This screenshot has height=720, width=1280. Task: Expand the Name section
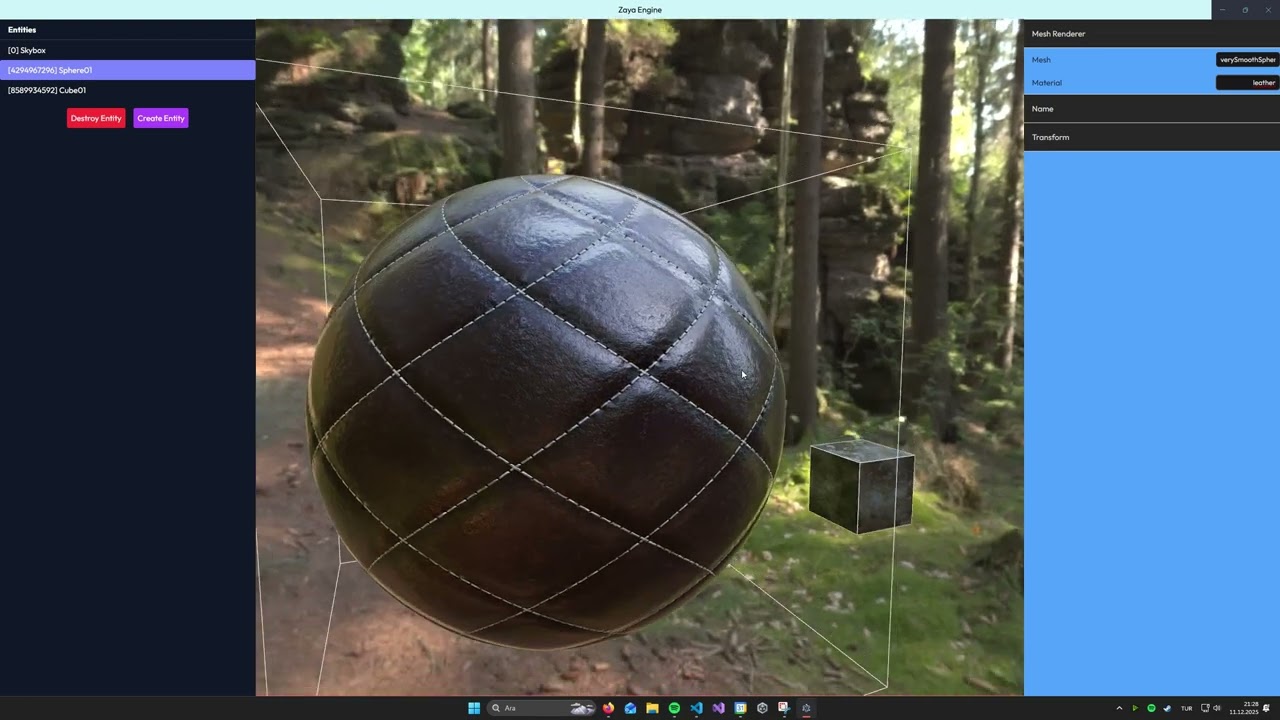[x=1152, y=109]
